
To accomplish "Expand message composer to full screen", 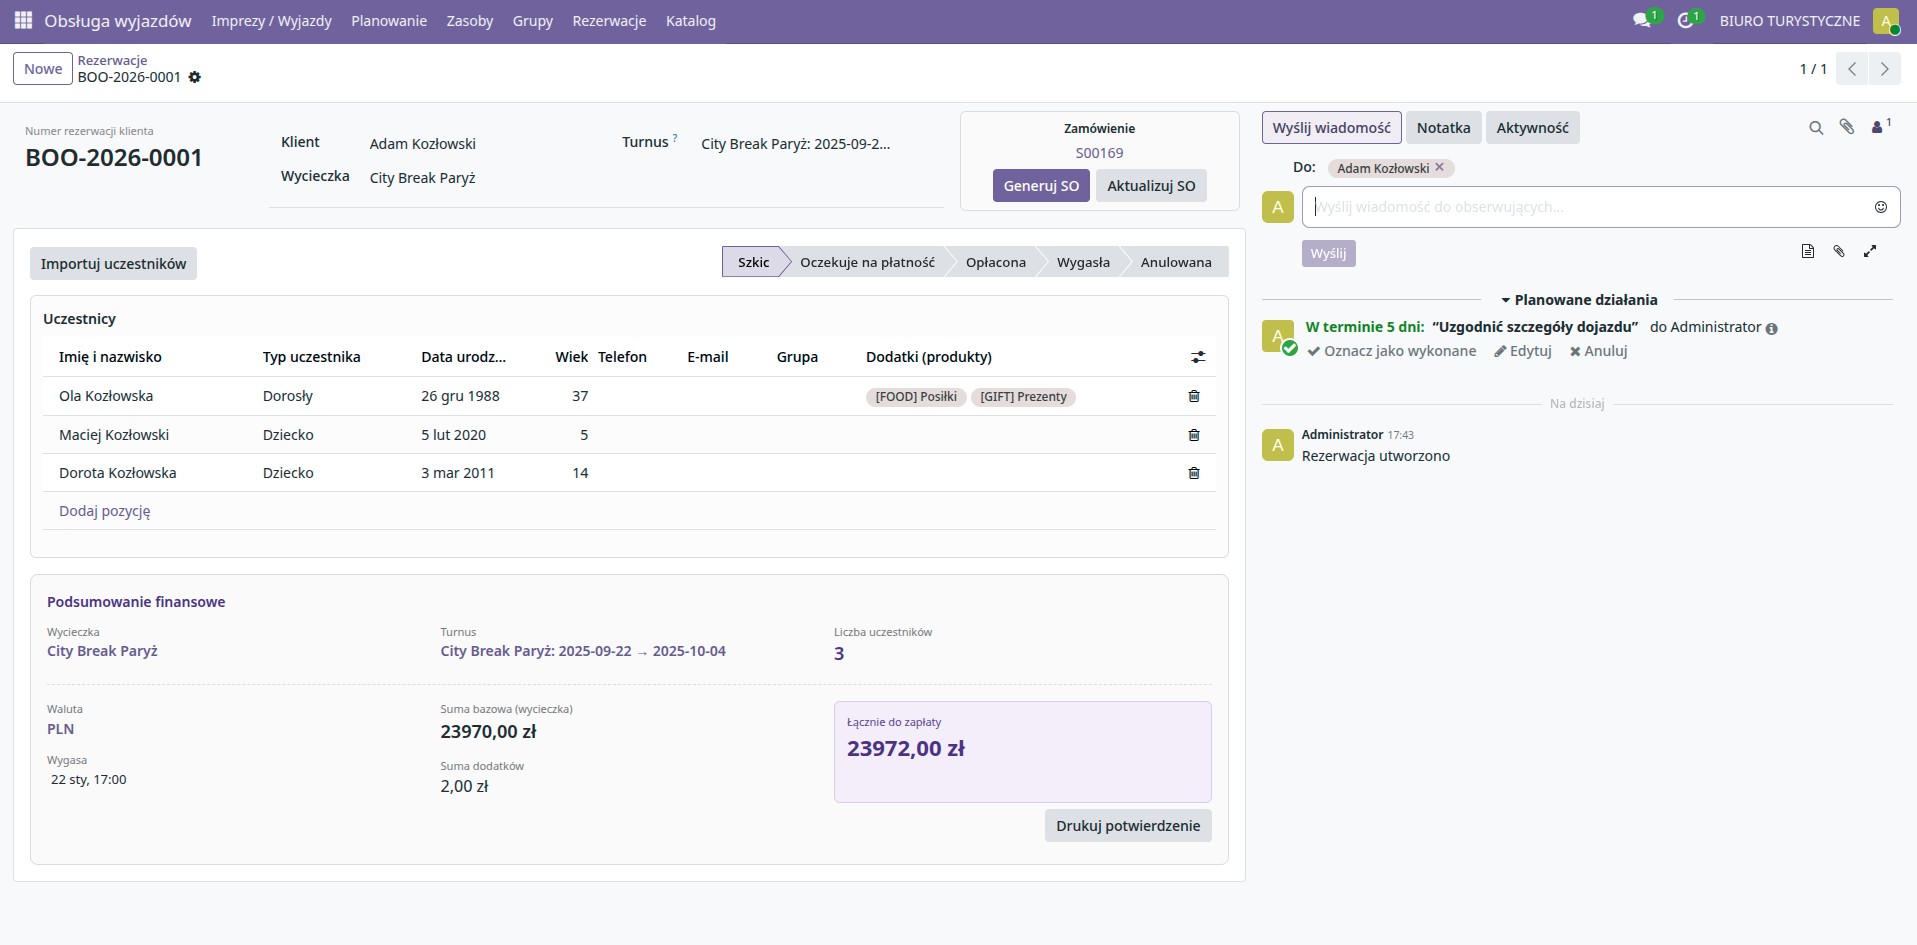I will pos(1869,252).
